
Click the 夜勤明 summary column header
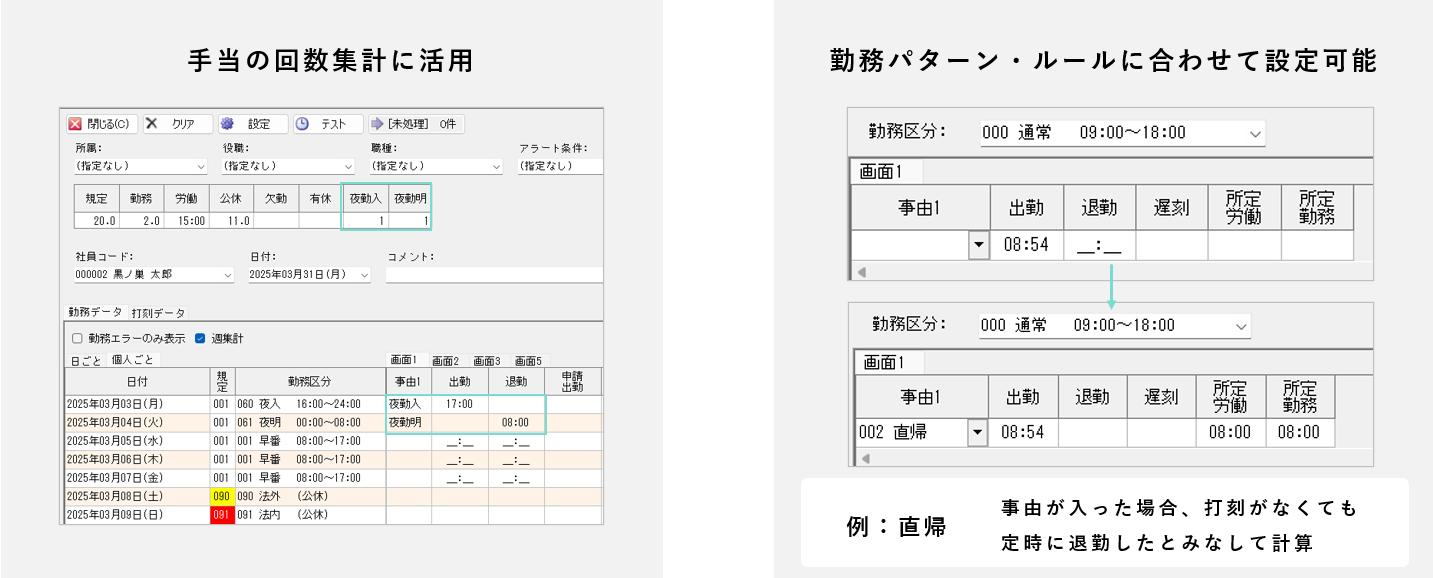pyautogui.click(x=410, y=198)
